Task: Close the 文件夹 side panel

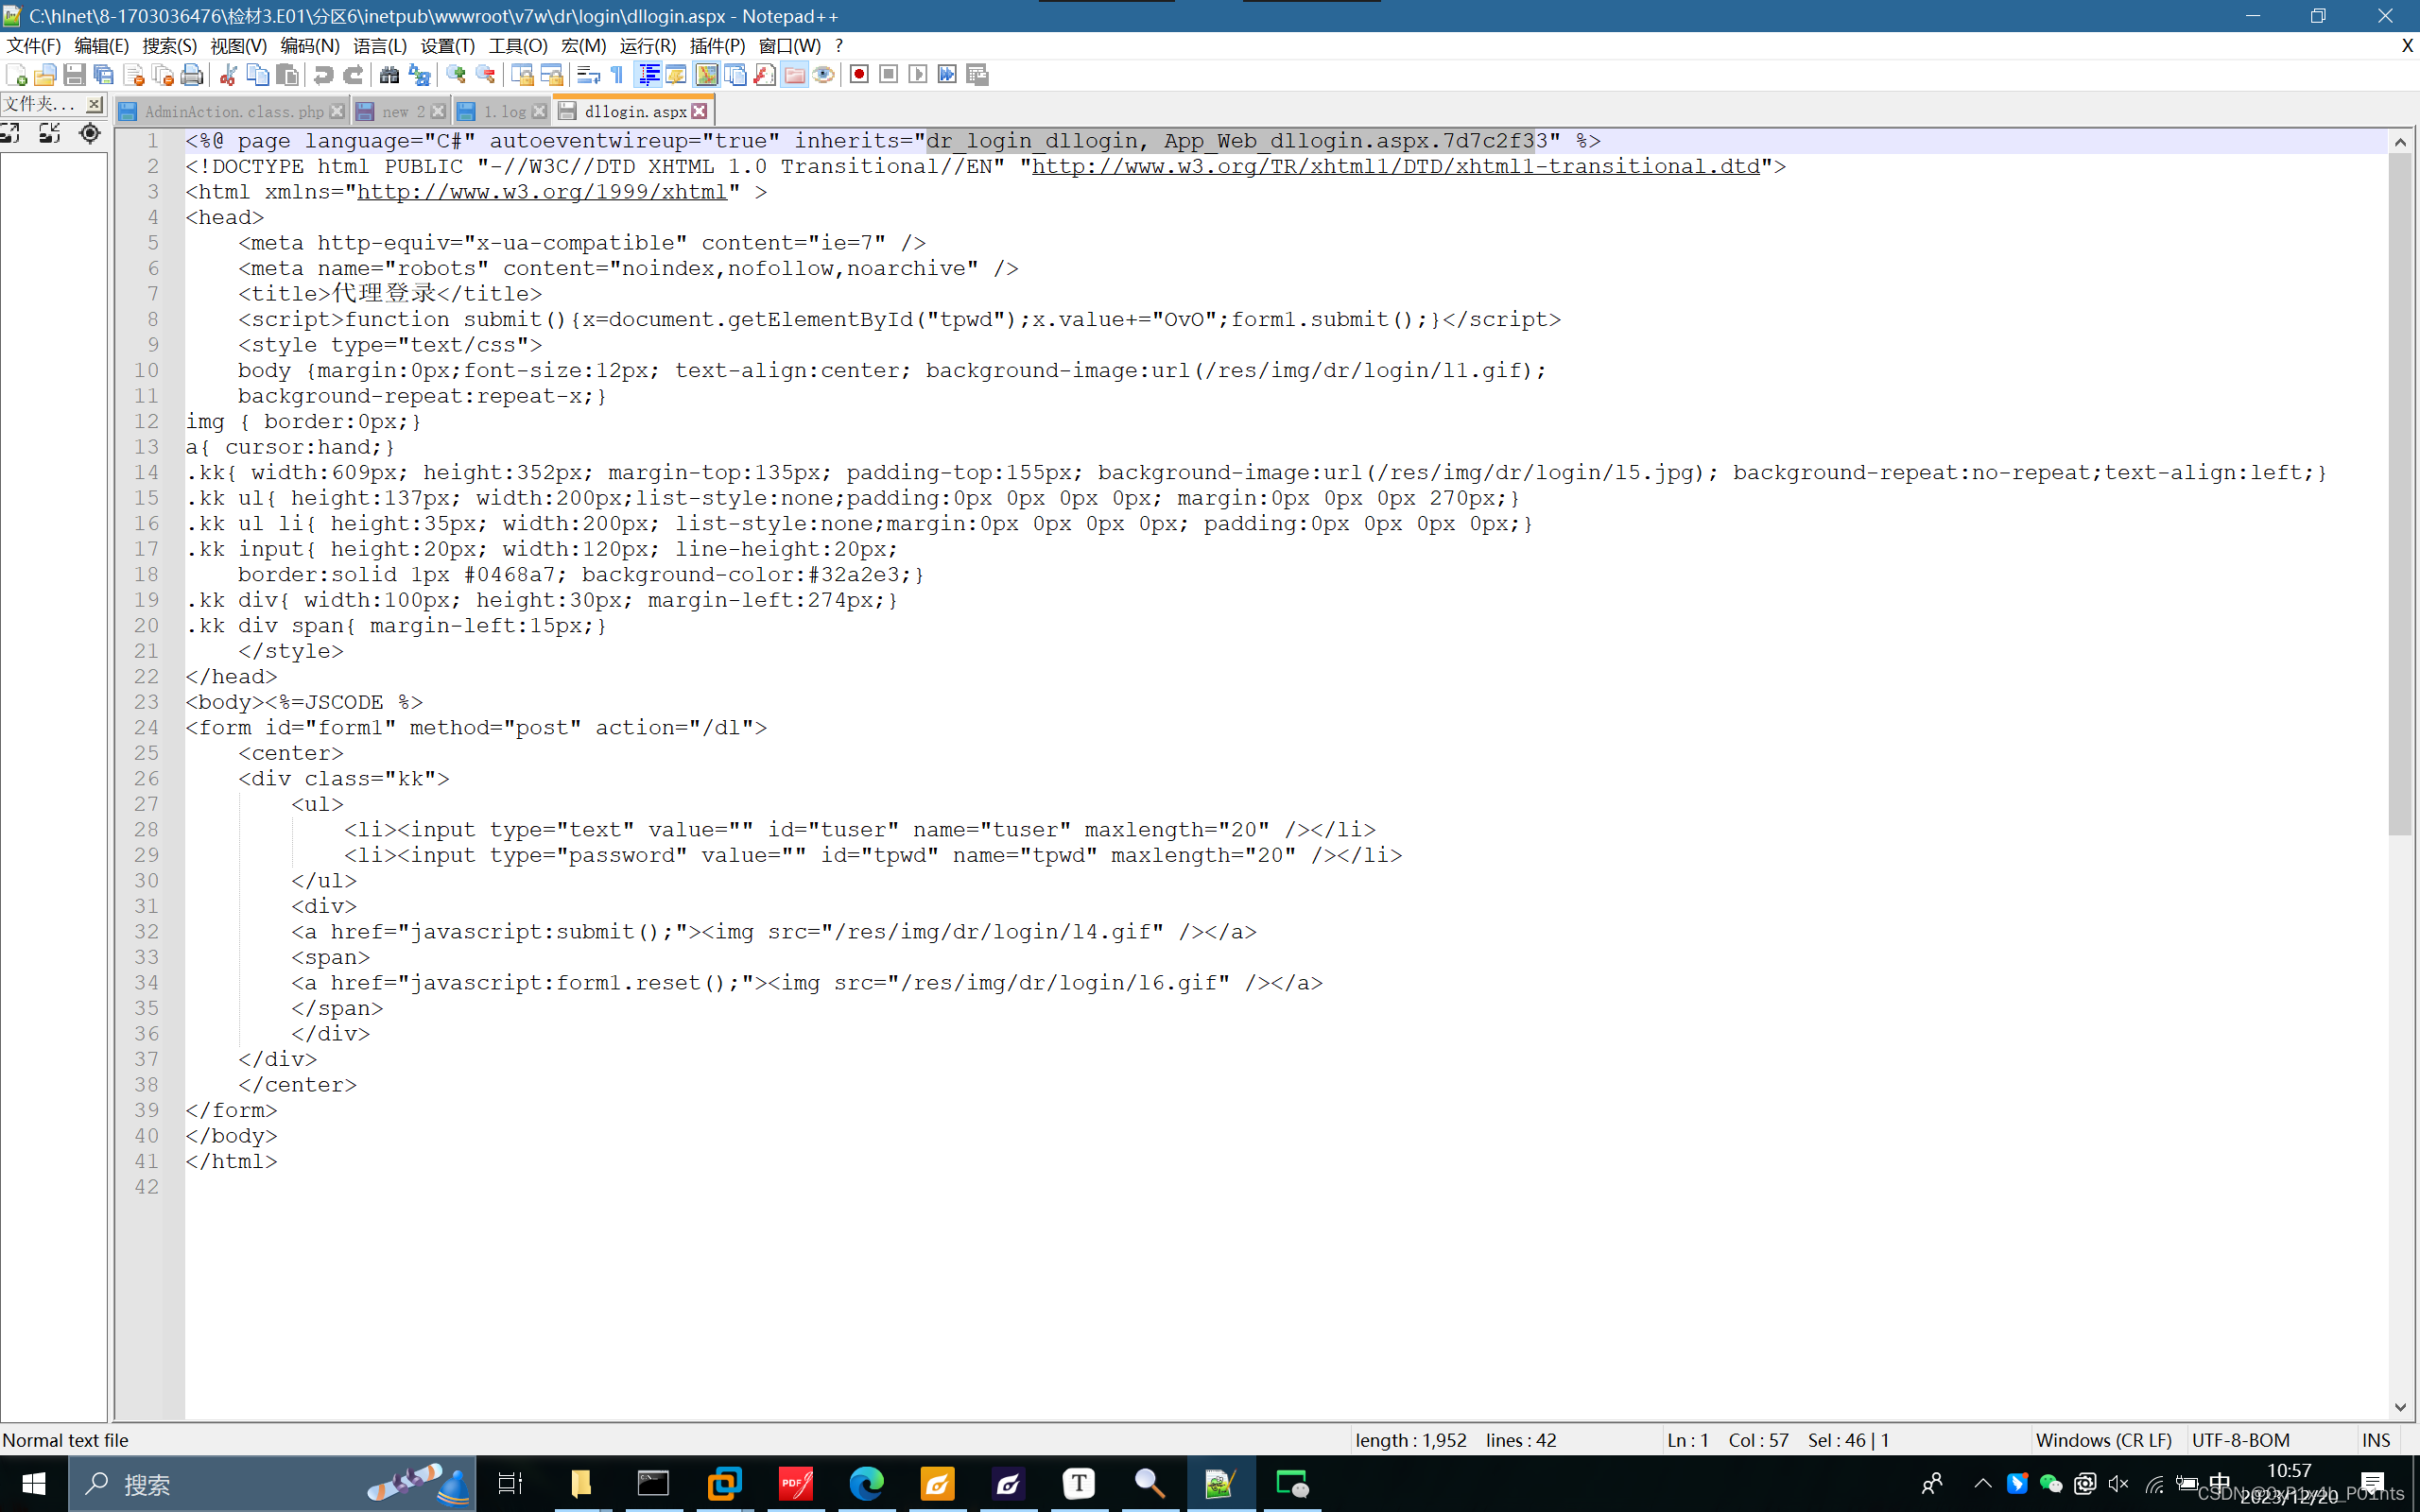Action: pyautogui.click(x=94, y=104)
